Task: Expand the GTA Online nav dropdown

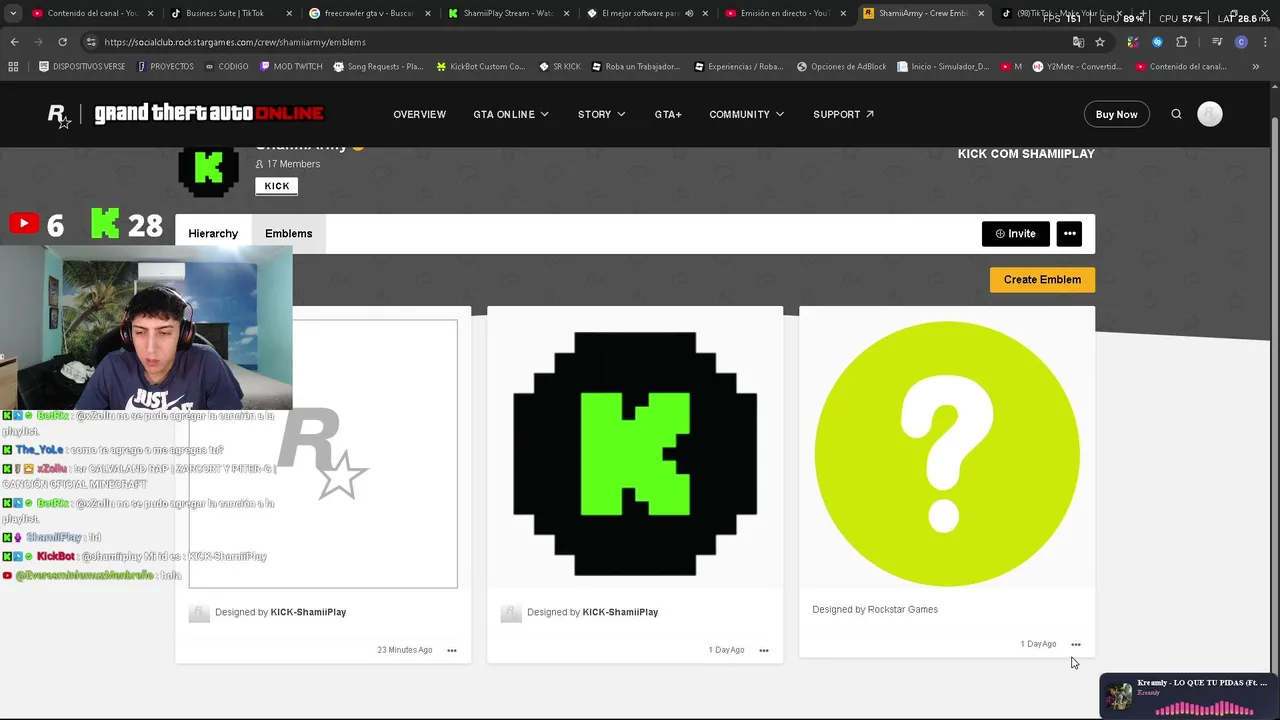Action: pos(511,114)
